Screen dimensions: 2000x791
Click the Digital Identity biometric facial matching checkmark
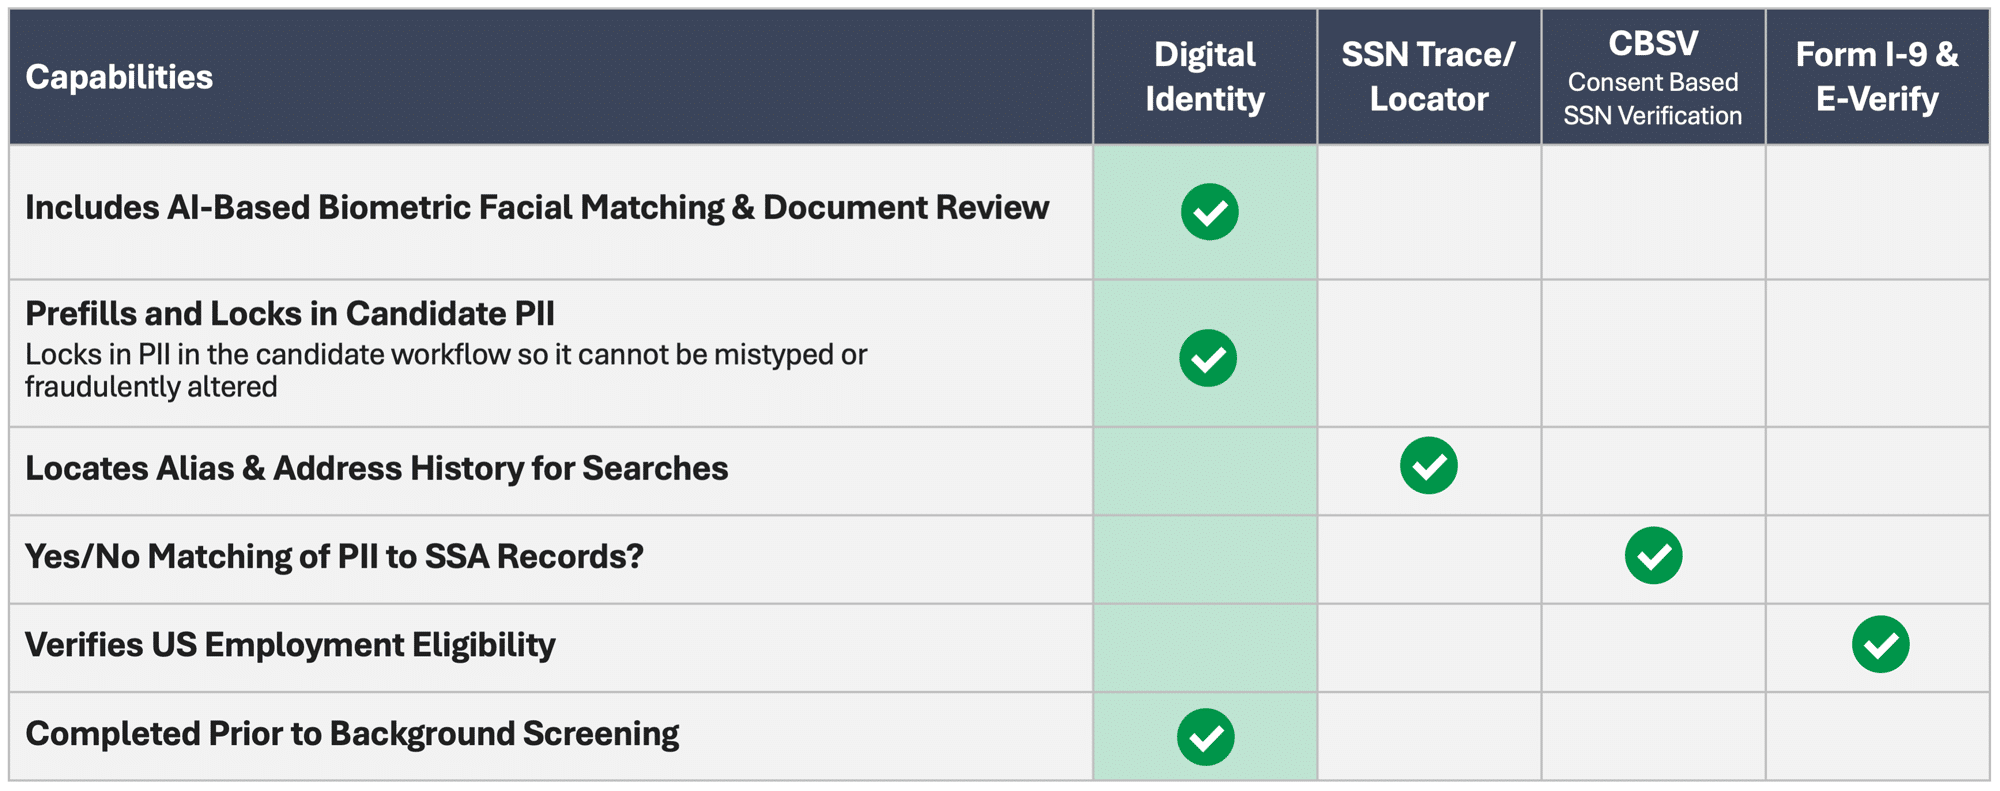tap(1209, 212)
